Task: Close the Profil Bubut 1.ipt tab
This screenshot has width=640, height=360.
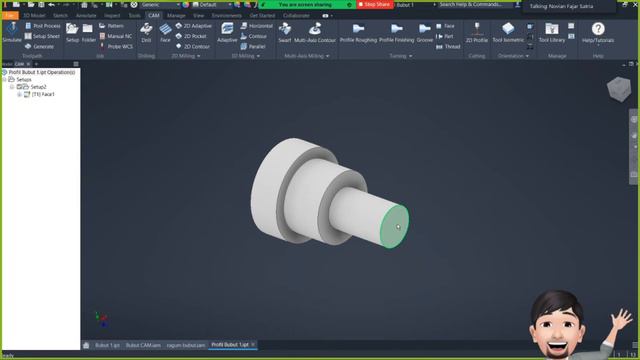Action: pyautogui.click(x=253, y=345)
